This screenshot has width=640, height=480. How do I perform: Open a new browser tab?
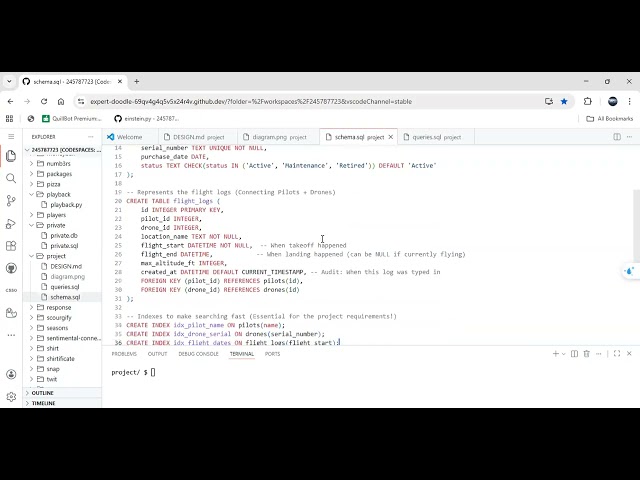(137, 82)
